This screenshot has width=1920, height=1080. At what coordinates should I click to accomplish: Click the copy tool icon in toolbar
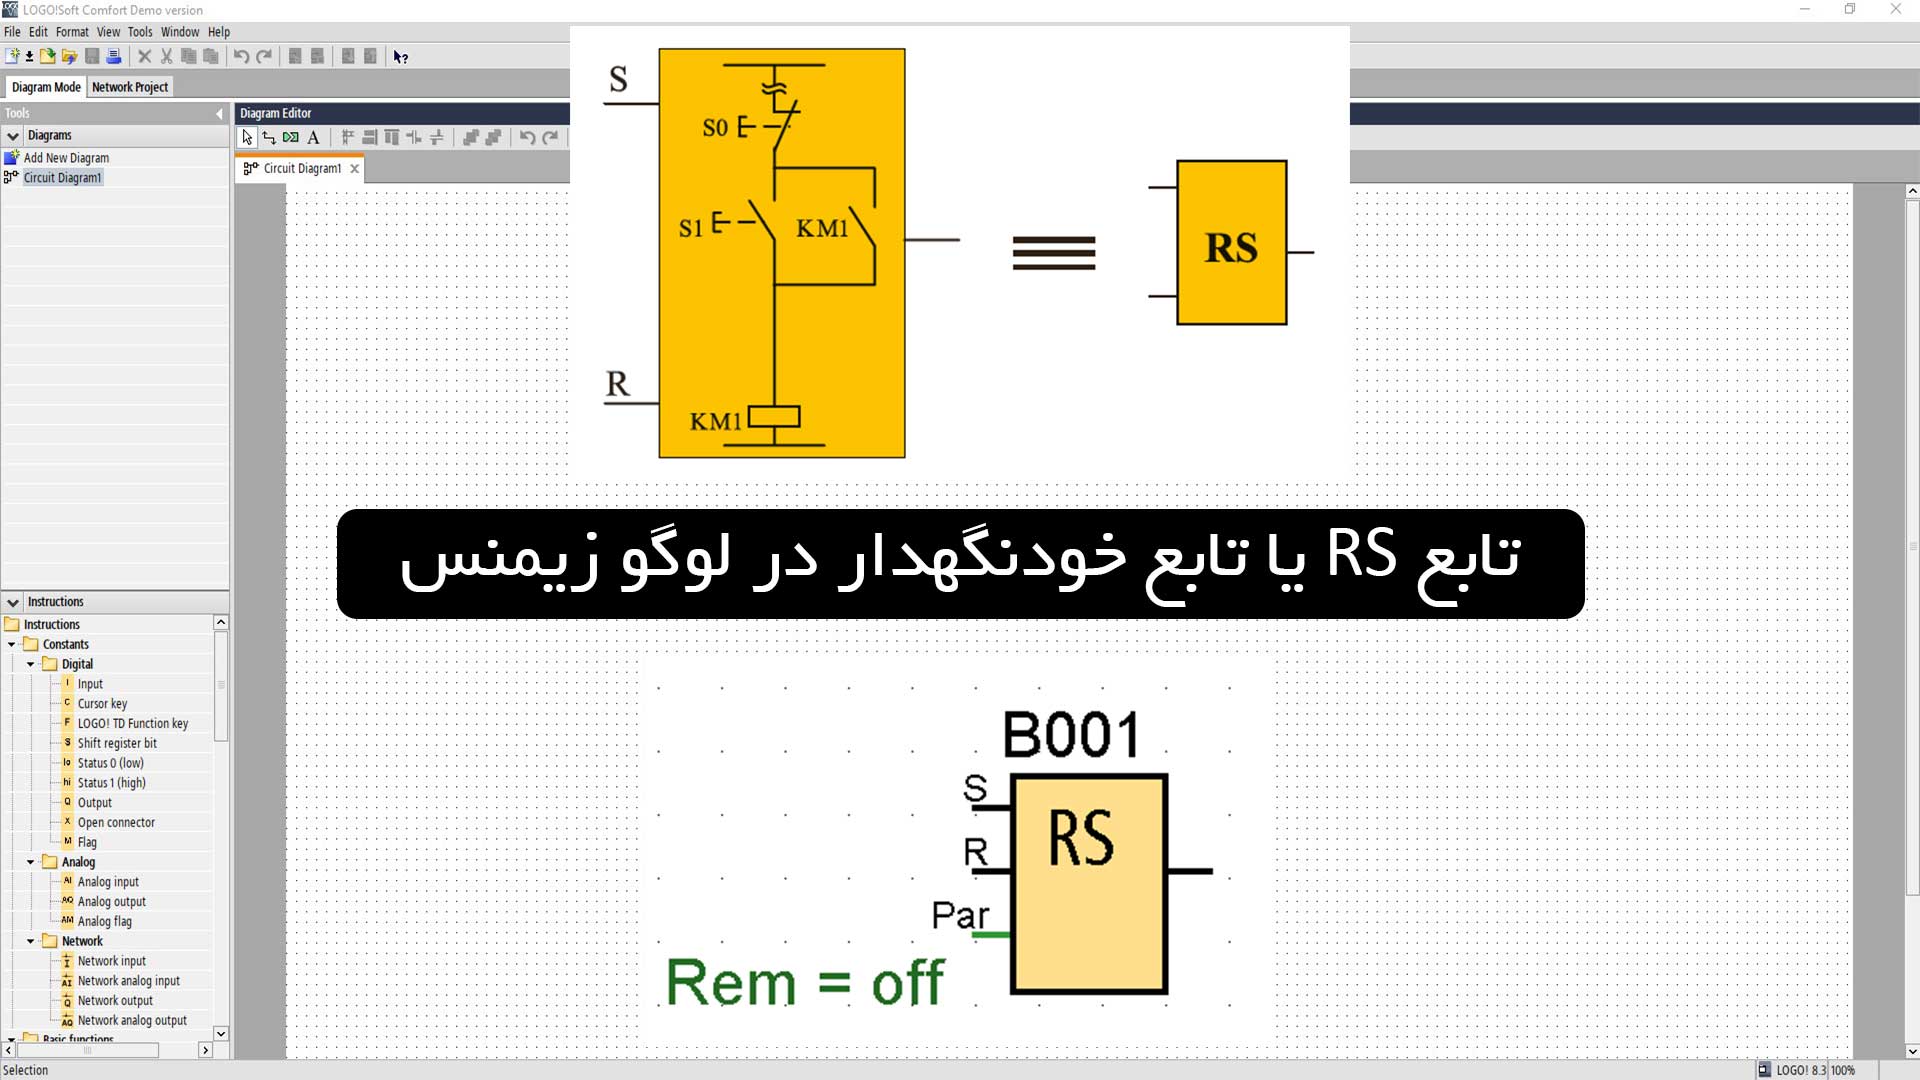[x=190, y=55]
